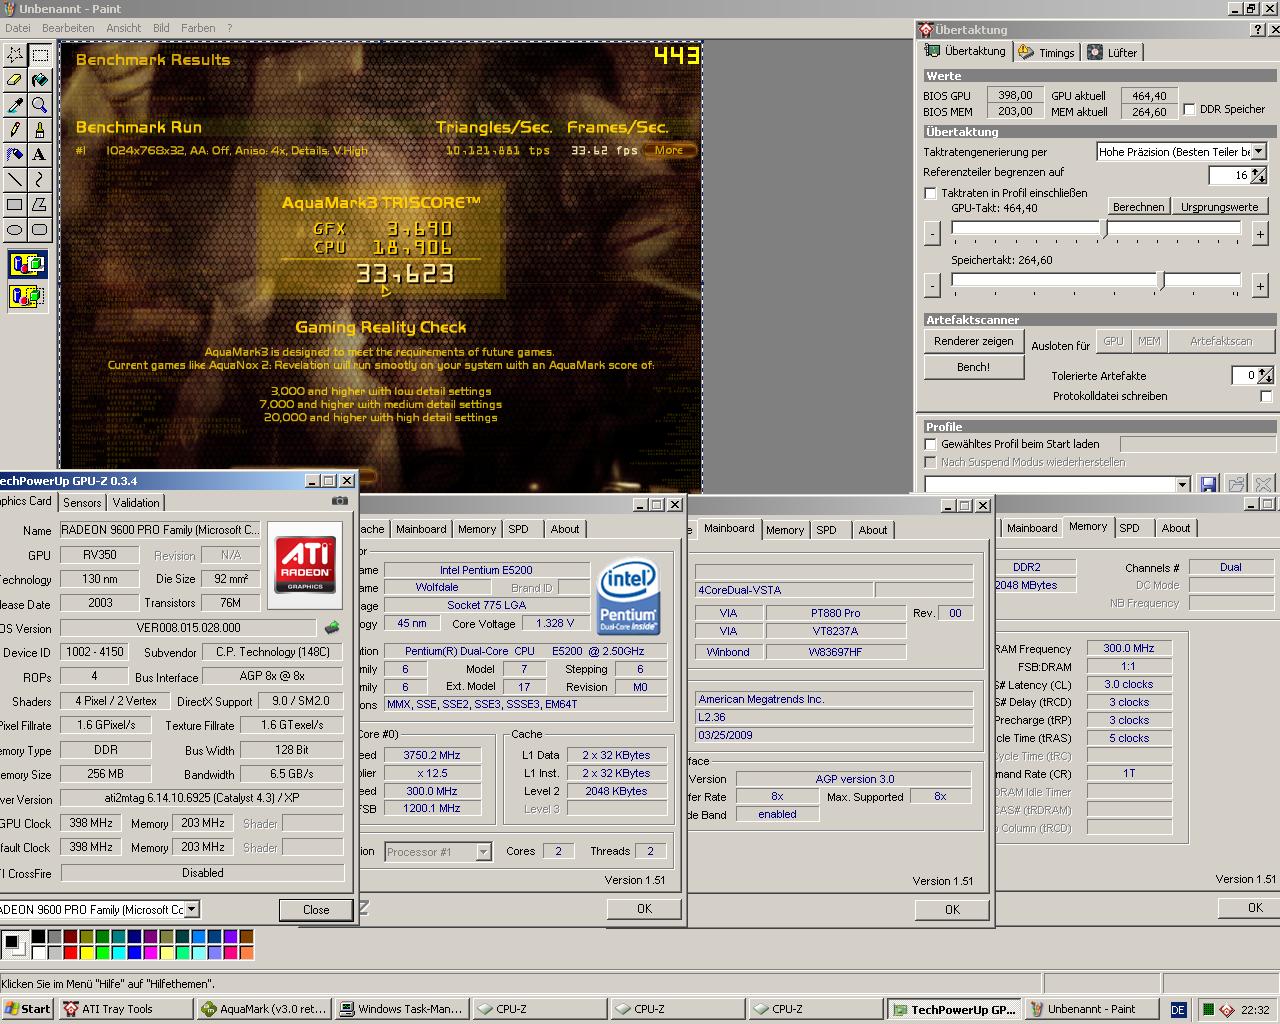Click the Close button in GPU-Z
Viewport: 1280px width, 1024px height.
pos(316,910)
